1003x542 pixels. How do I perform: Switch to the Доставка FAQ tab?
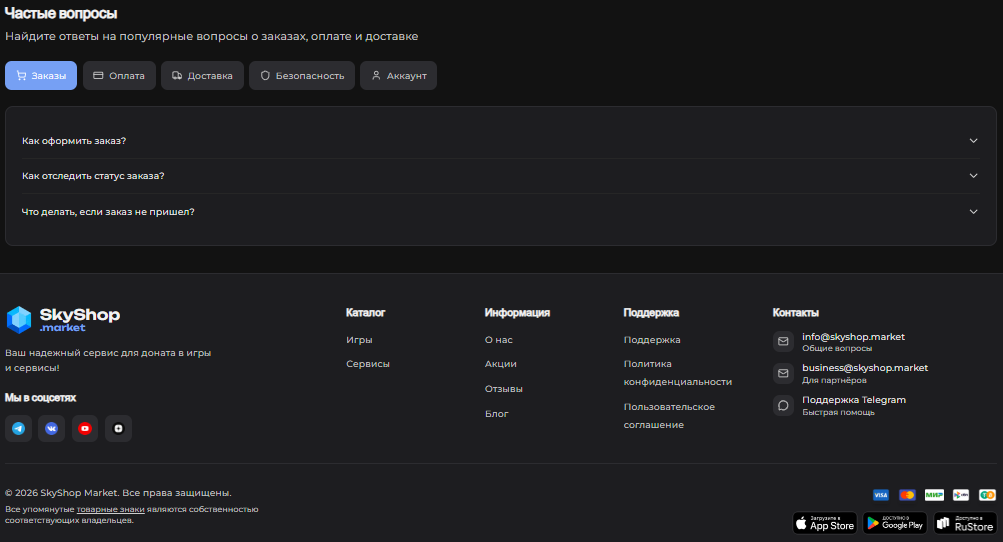[203, 76]
